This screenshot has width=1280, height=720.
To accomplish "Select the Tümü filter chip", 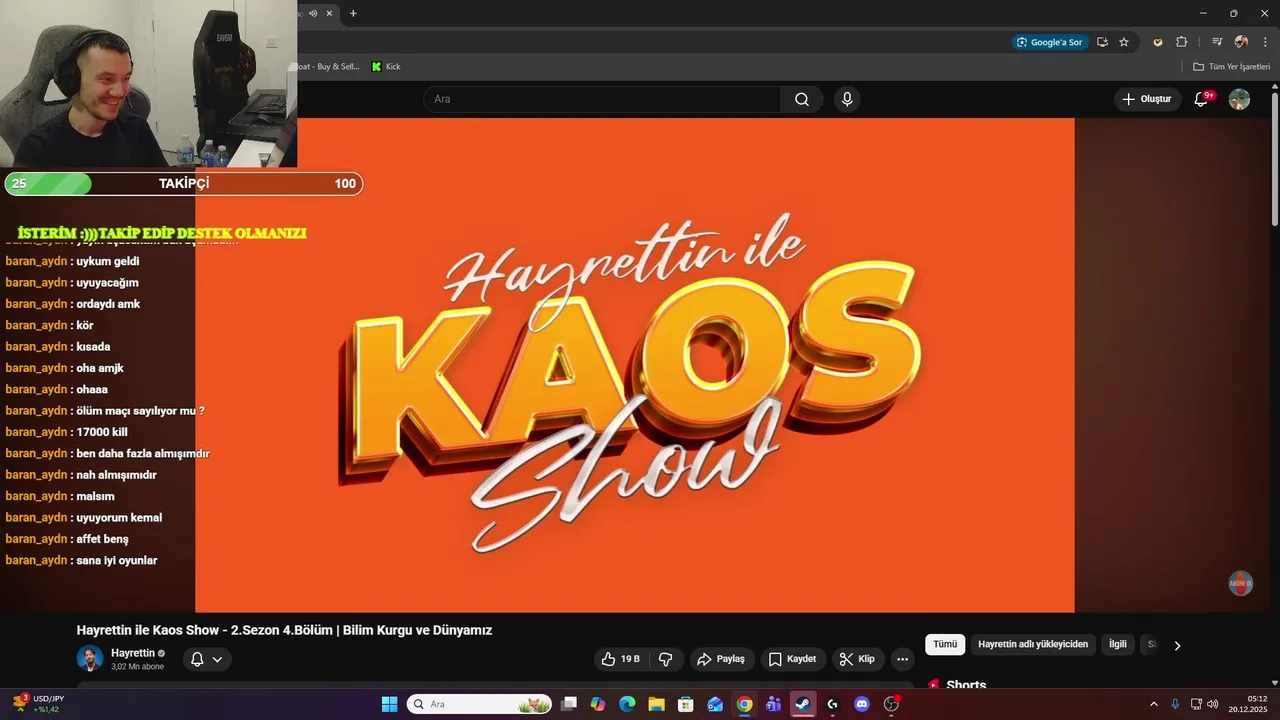I will [945, 645].
